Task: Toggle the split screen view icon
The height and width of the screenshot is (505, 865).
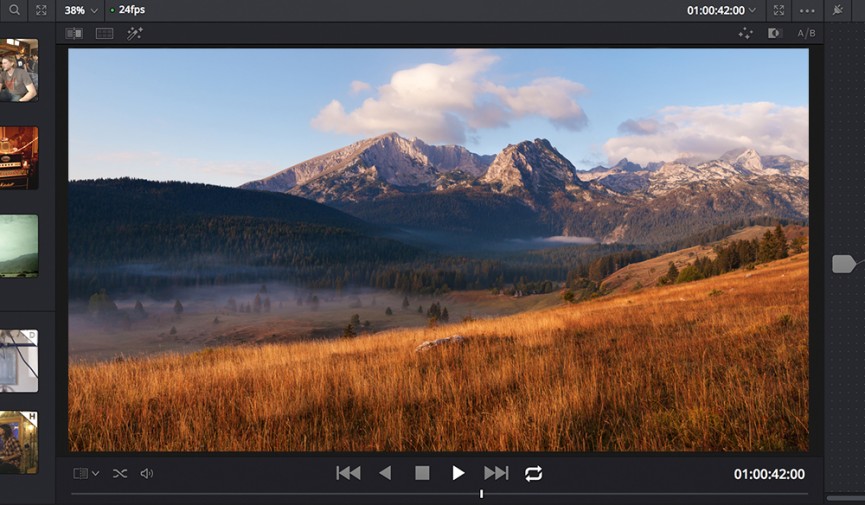Action: coord(104,34)
